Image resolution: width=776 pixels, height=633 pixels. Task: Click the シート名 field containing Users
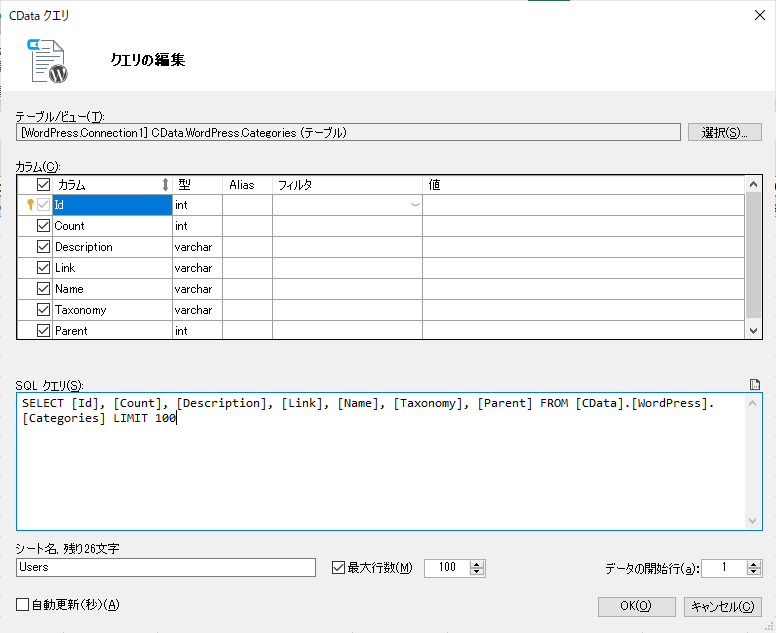coord(166,567)
